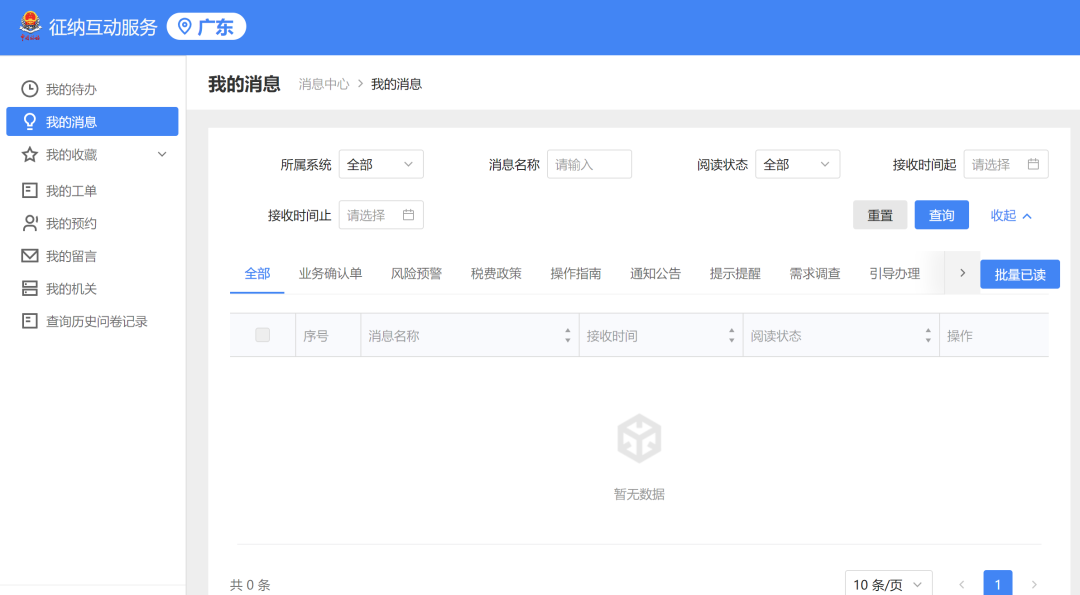Focus the 消息名称 input field

click(x=590, y=164)
